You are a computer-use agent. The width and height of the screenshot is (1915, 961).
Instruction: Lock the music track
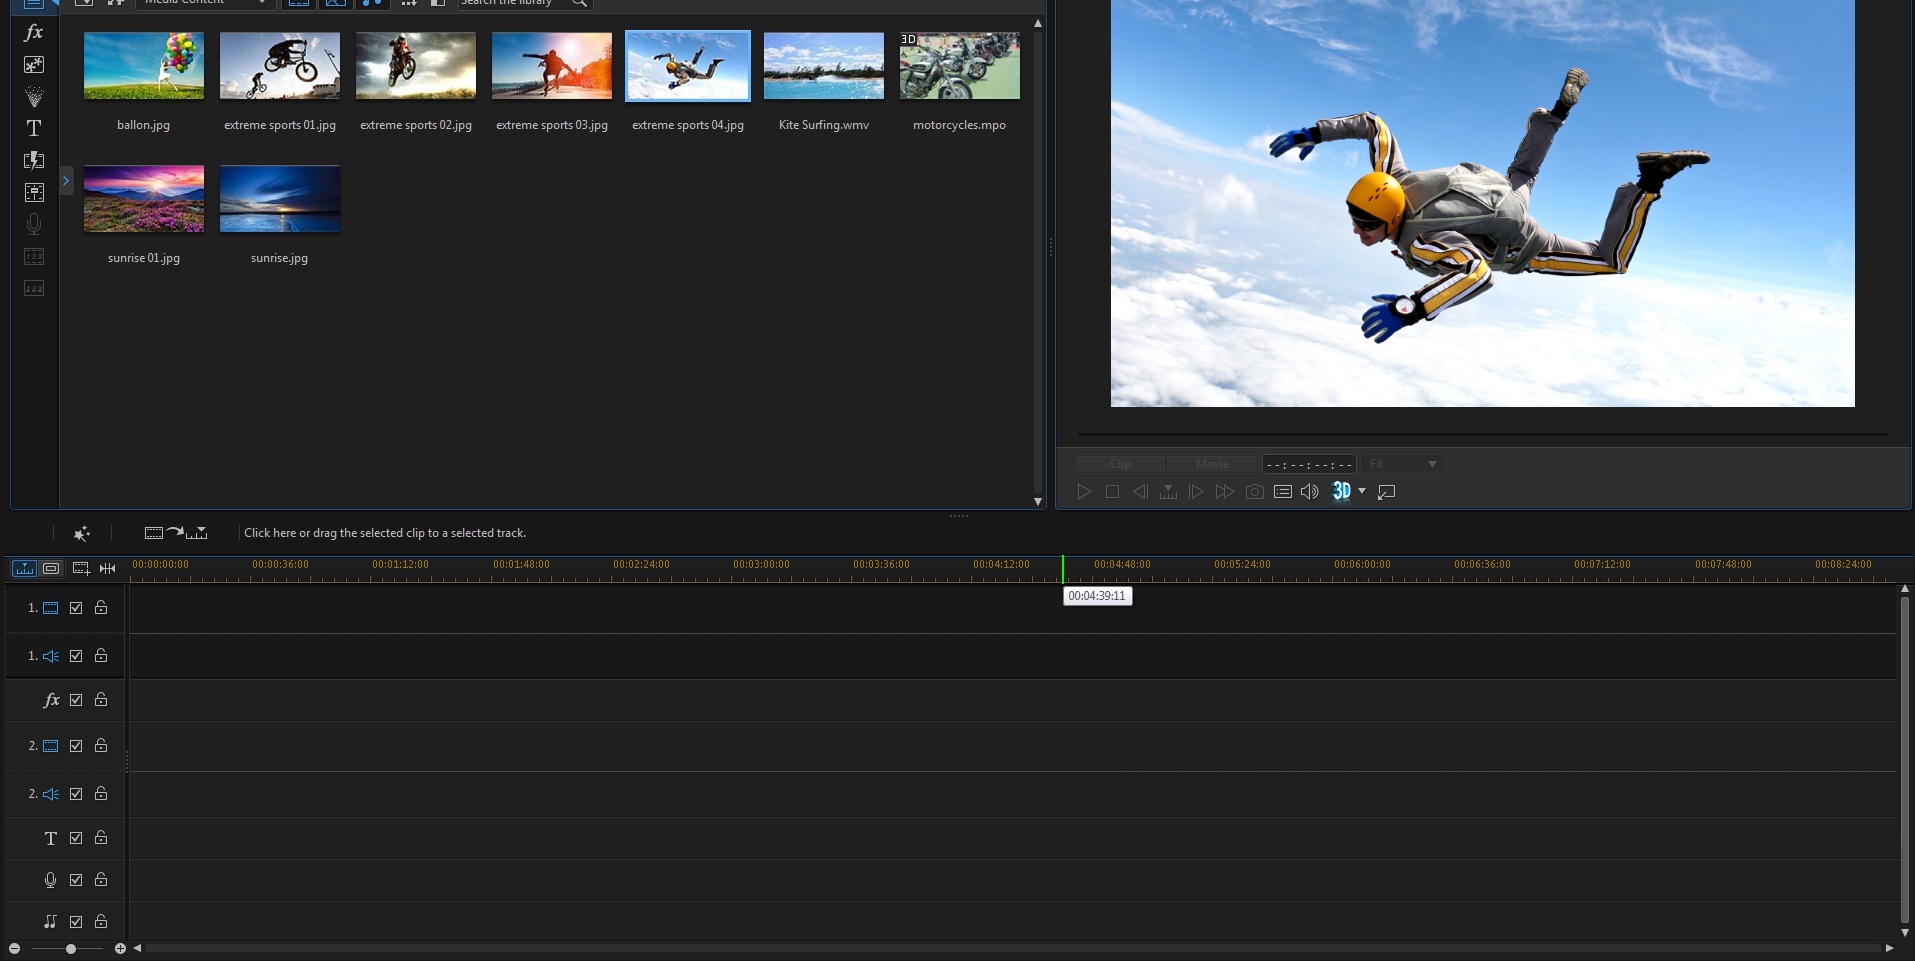coord(101,922)
